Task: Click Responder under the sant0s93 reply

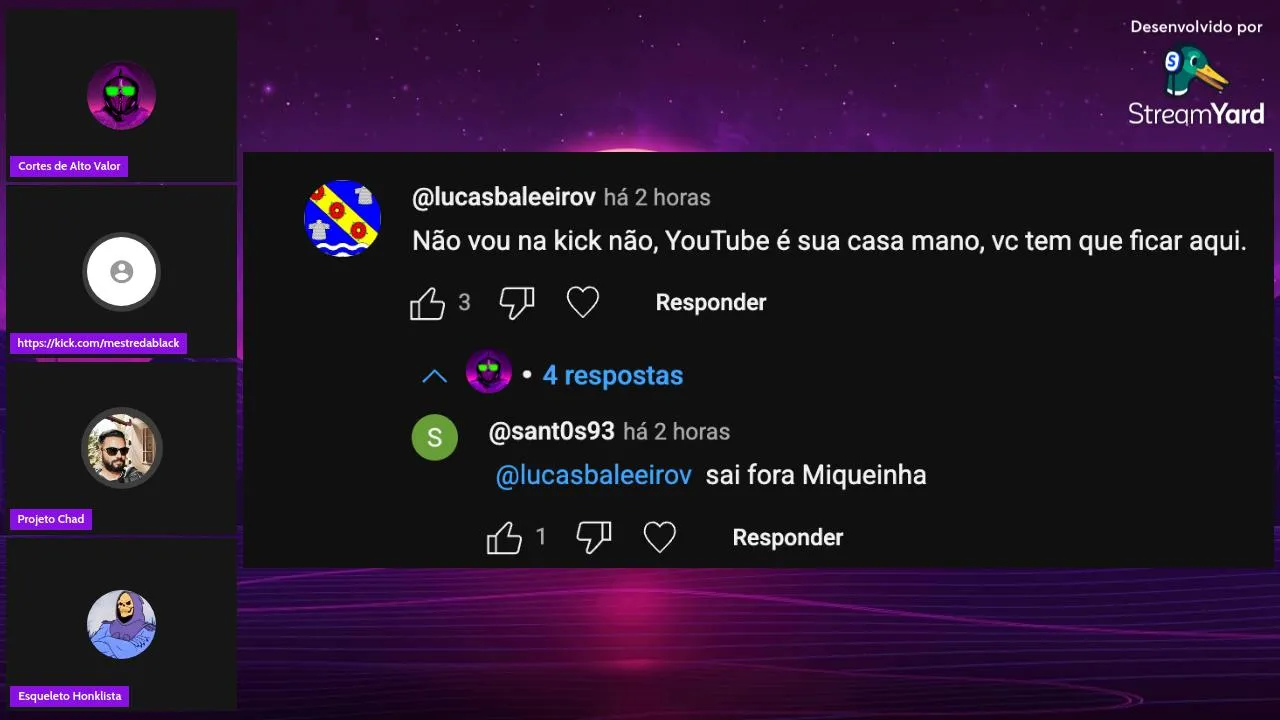Action: pyautogui.click(x=788, y=537)
